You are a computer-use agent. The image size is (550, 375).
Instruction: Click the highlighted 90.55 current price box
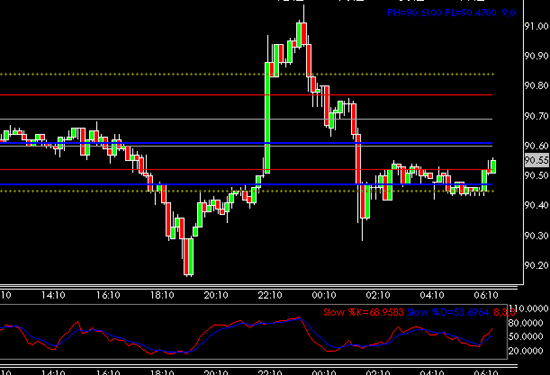point(537,160)
